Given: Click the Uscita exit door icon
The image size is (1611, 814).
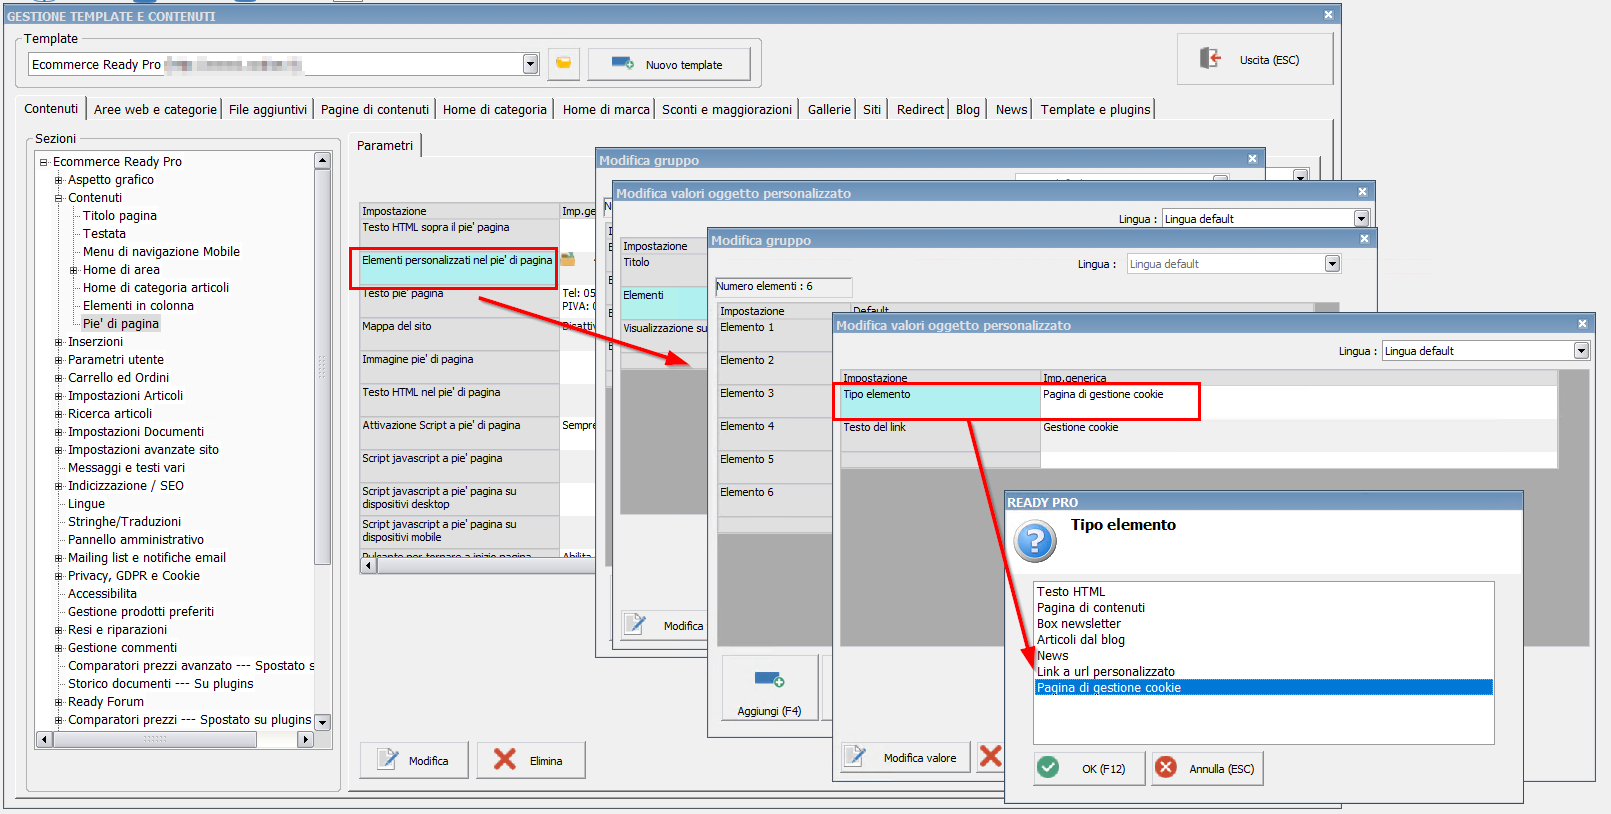Looking at the screenshot, I should click(1210, 59).
